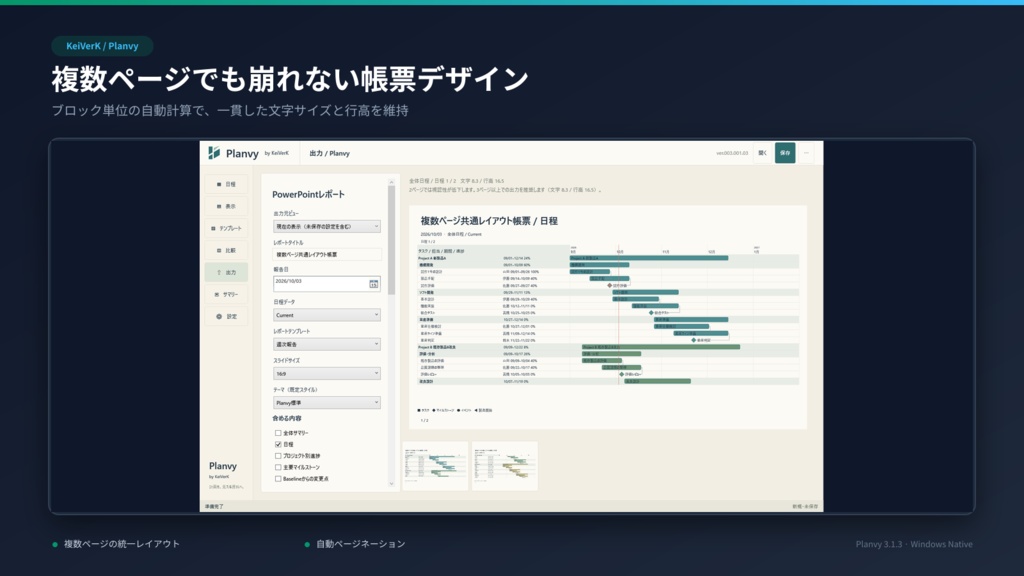Click the 含める内容 section heading
Screen dimensions: 1024x576
[287, 419]
